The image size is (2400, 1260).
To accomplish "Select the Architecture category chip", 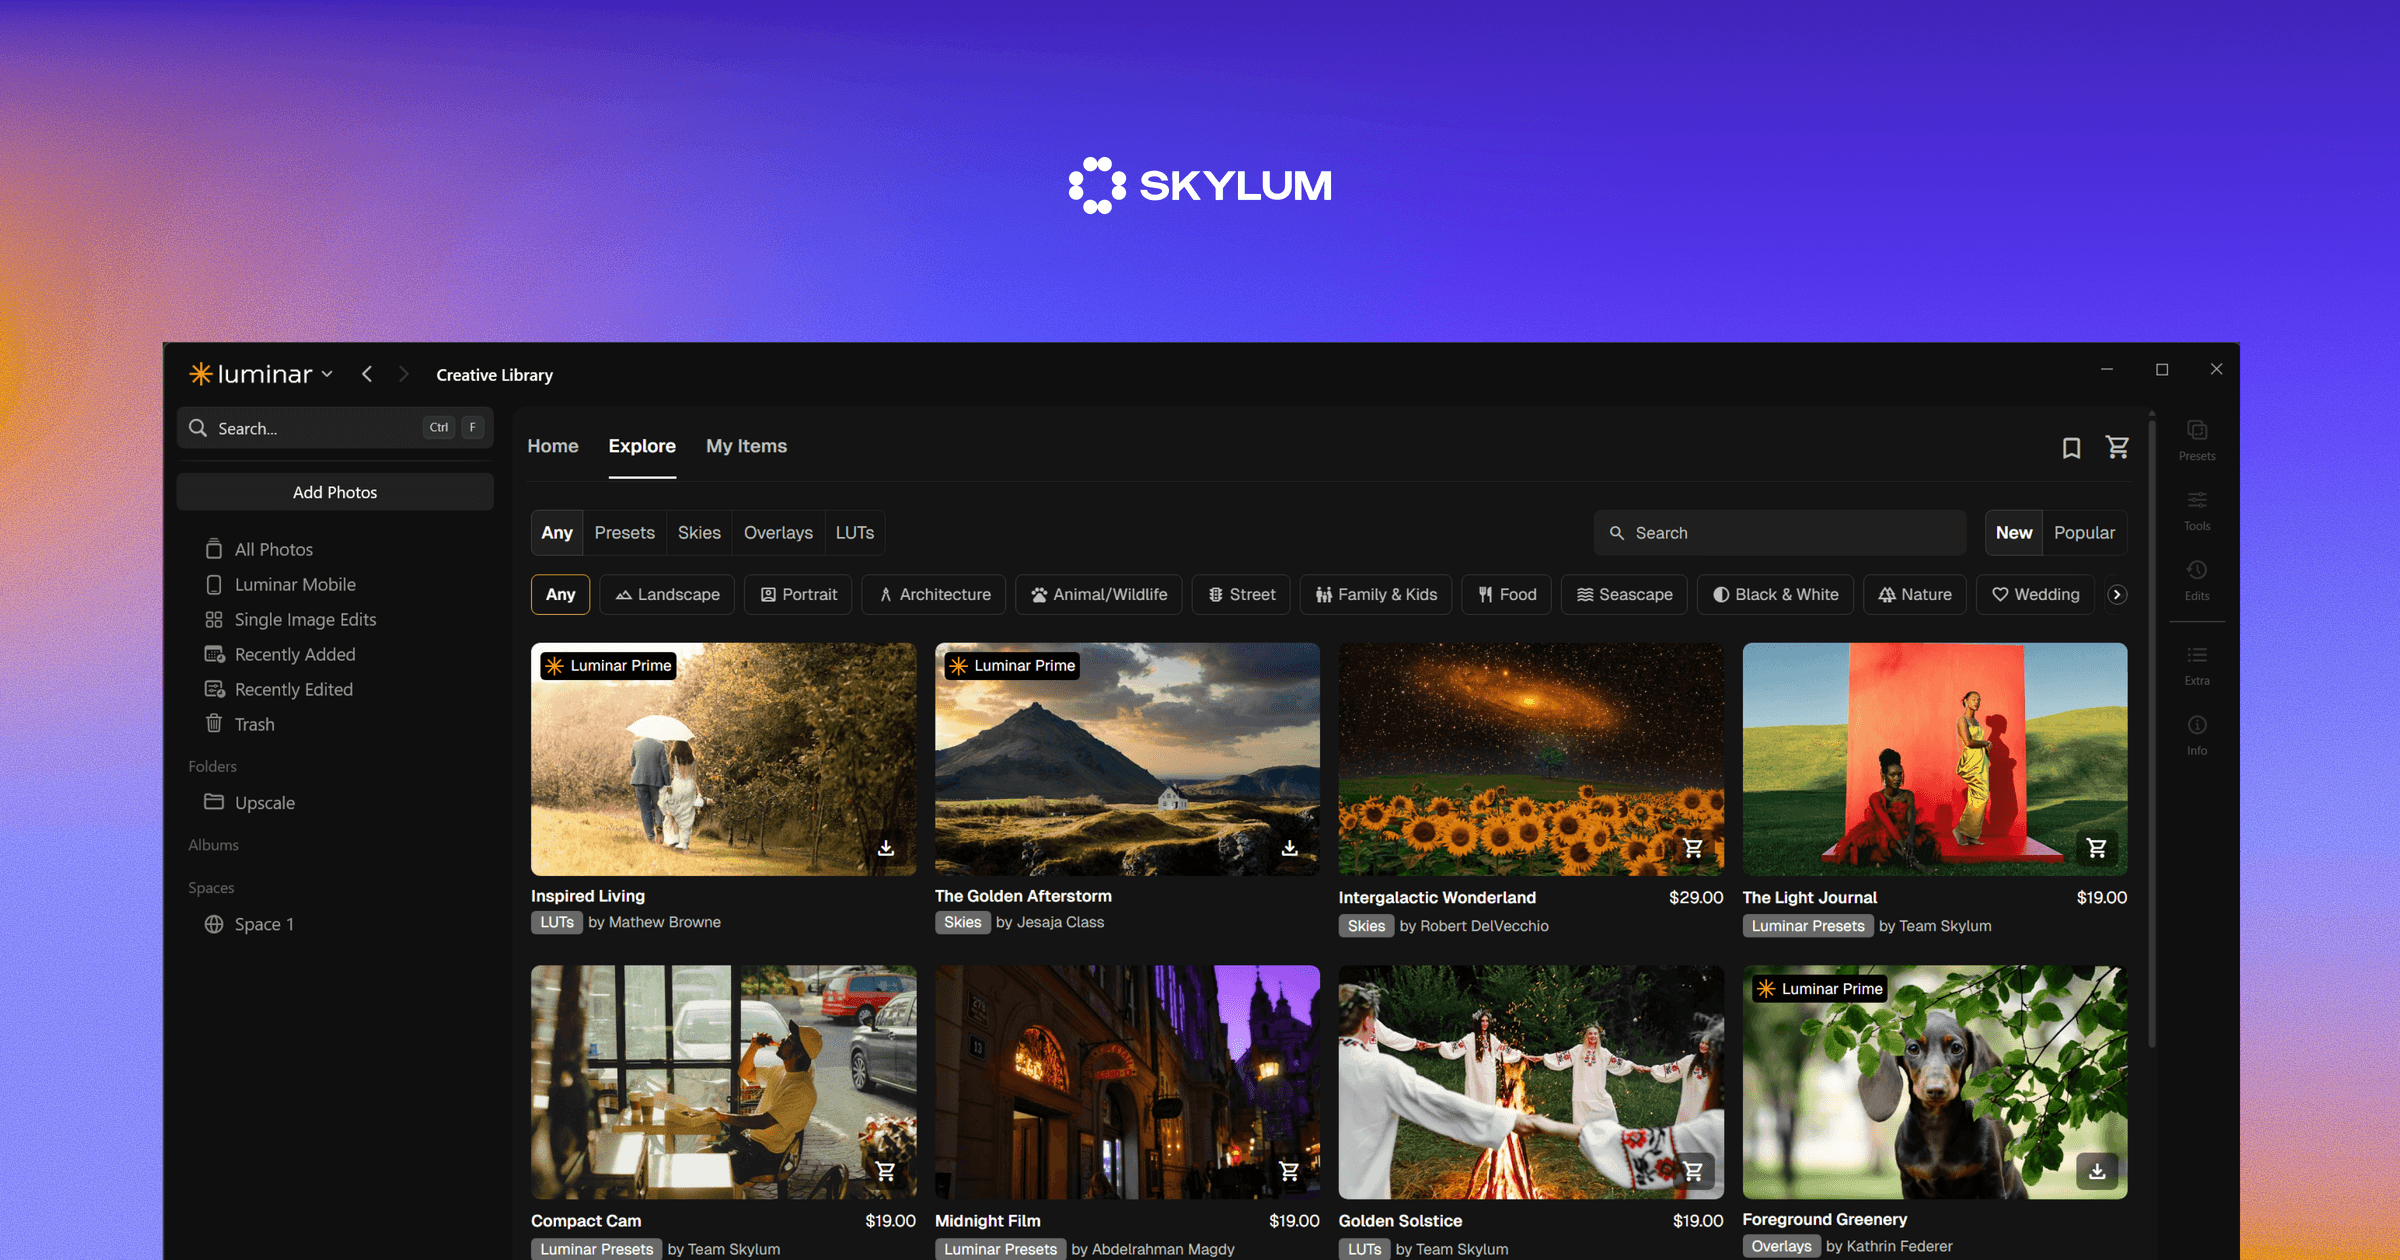I will point(934,594).
